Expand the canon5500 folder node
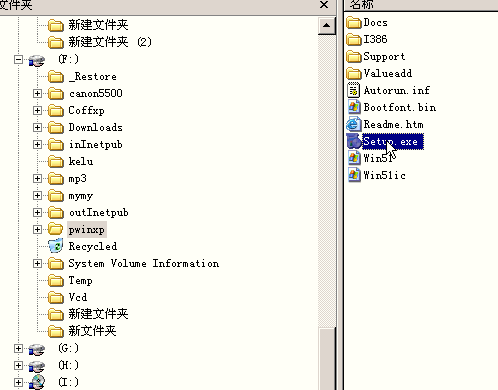Viewport: 498px width, 390px height. point(37,94)
